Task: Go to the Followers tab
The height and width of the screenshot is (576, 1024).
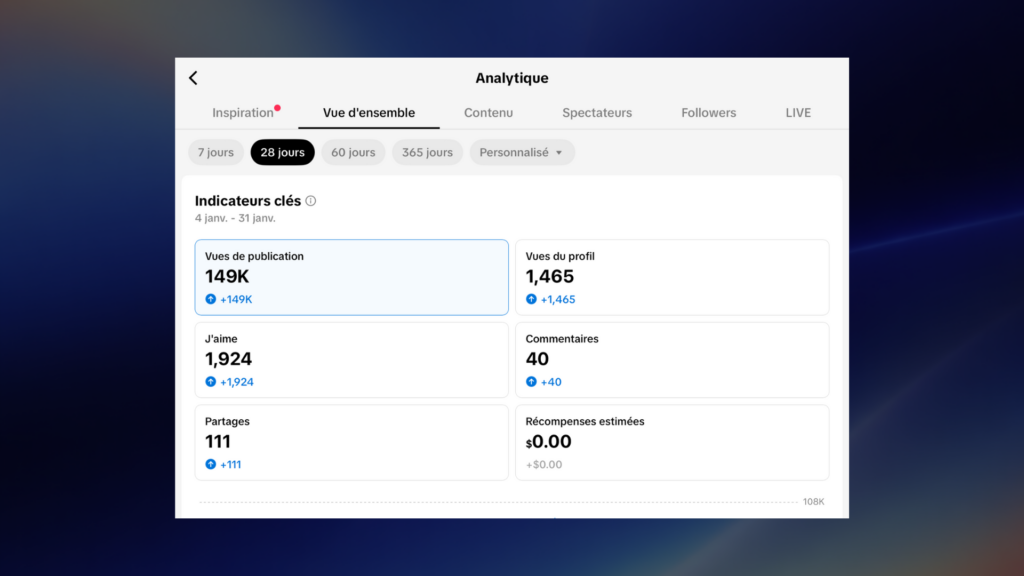Action: (x=708, y=113)
